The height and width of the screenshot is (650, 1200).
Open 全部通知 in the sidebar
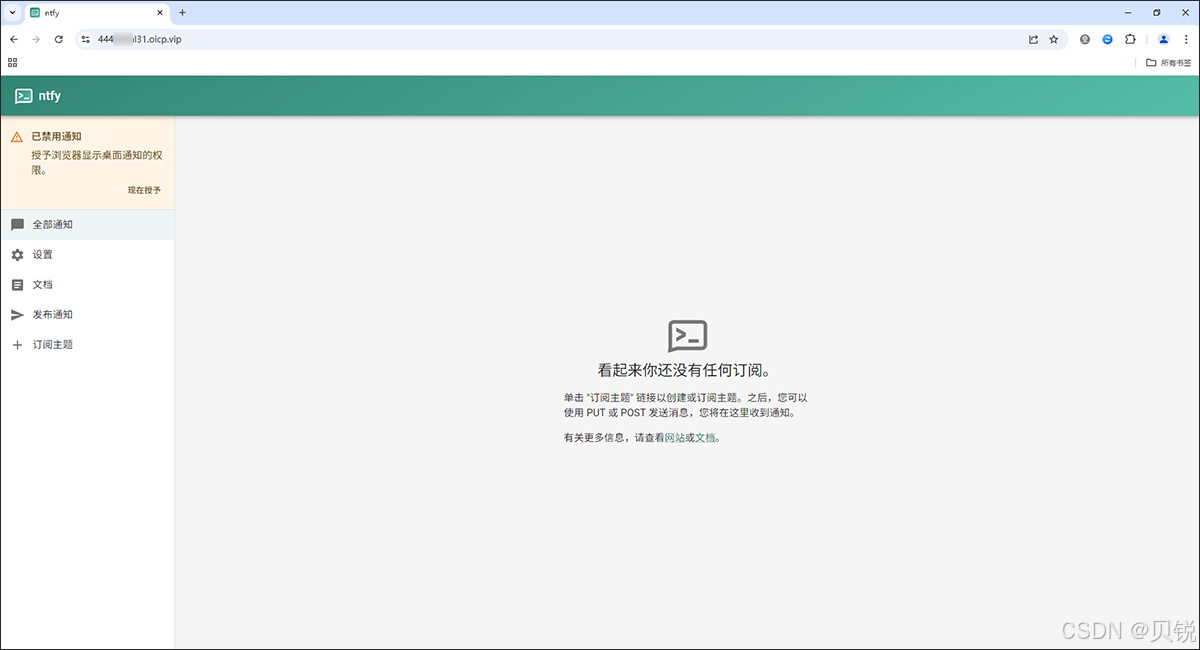coord(87,225)
